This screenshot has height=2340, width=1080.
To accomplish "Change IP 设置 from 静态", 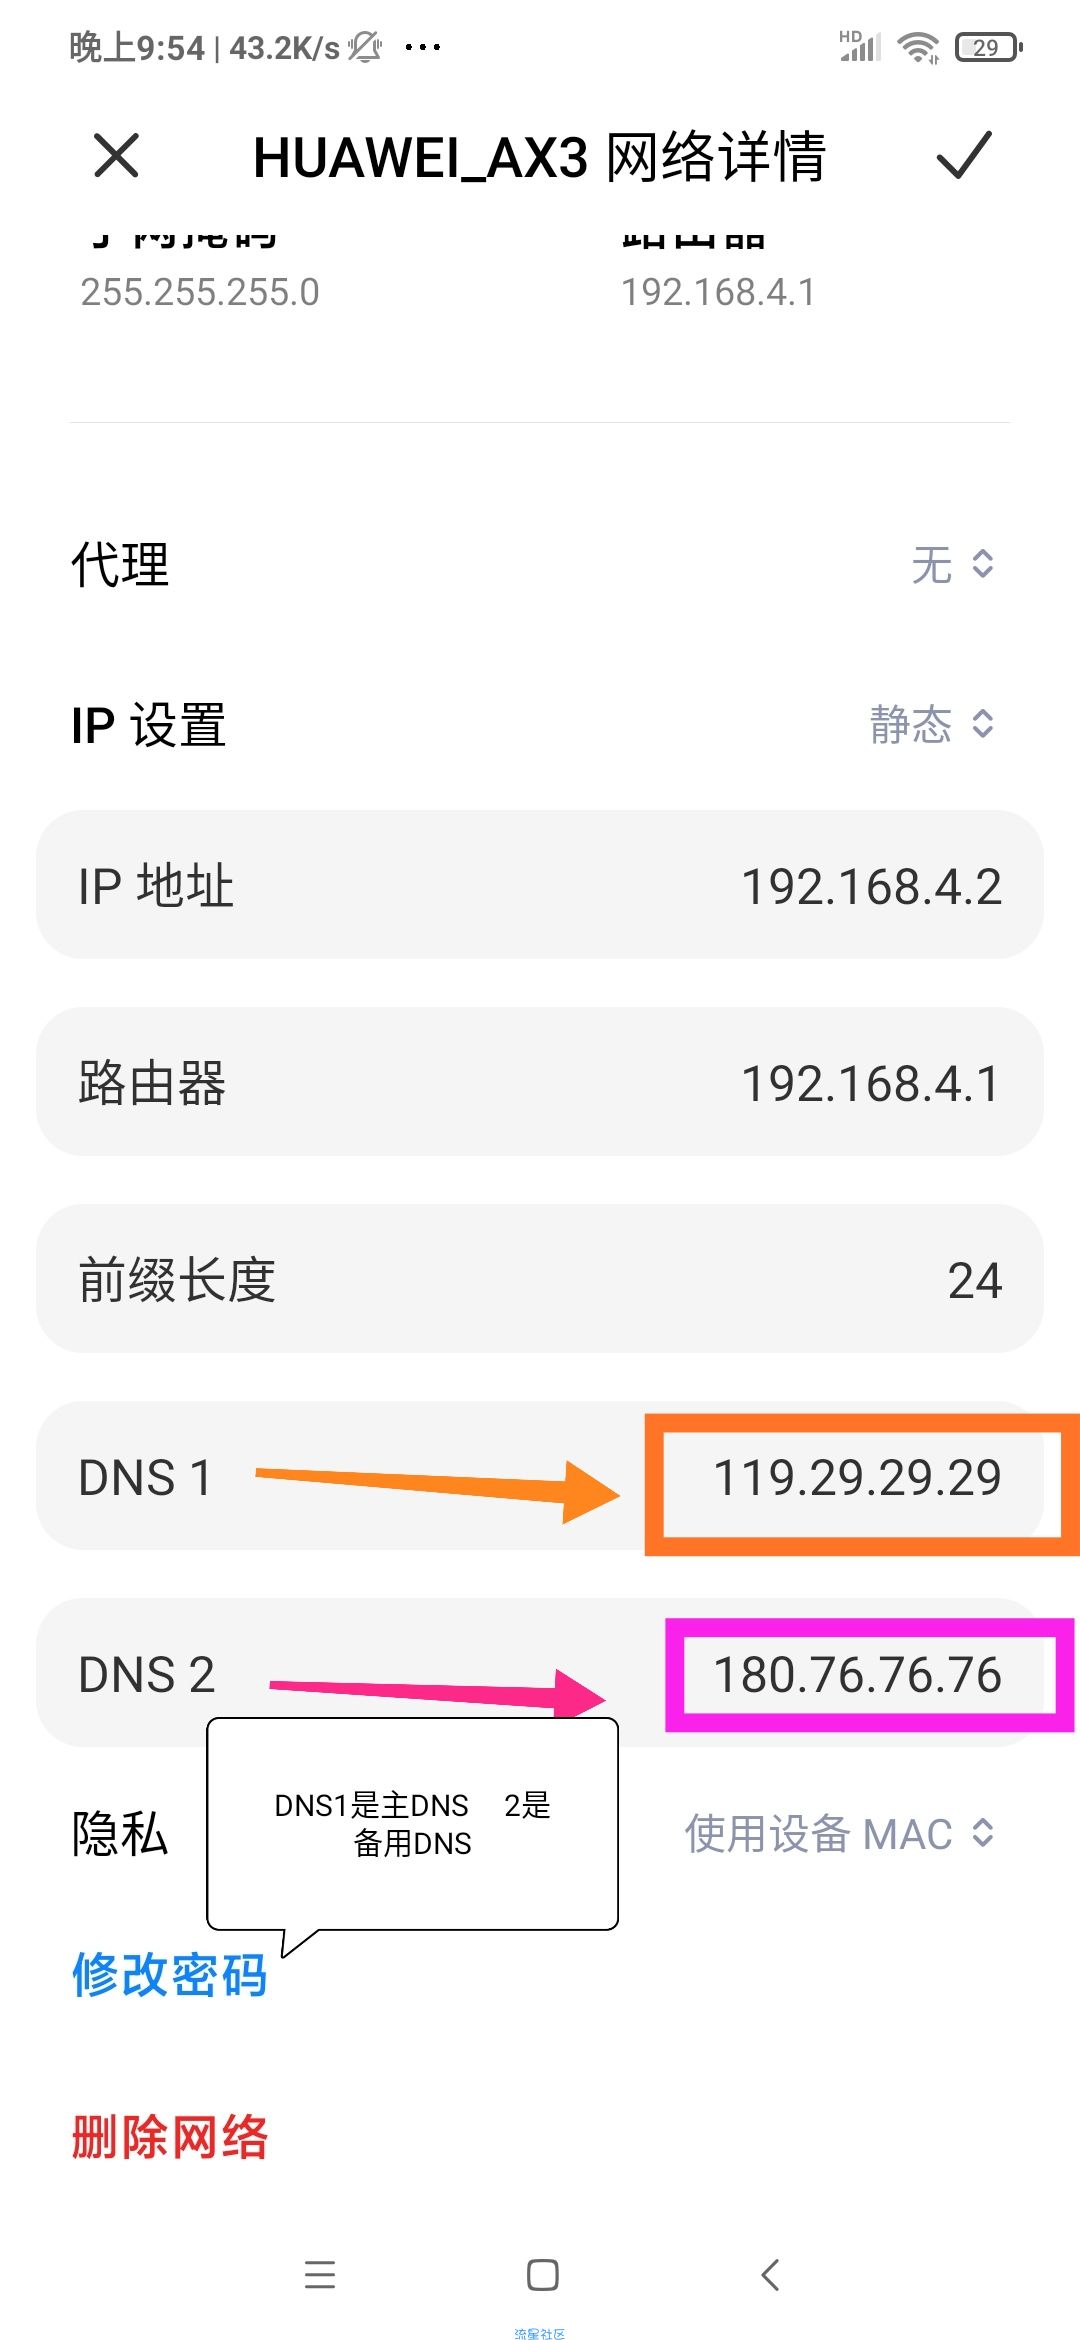I will (x=932, y=724).
